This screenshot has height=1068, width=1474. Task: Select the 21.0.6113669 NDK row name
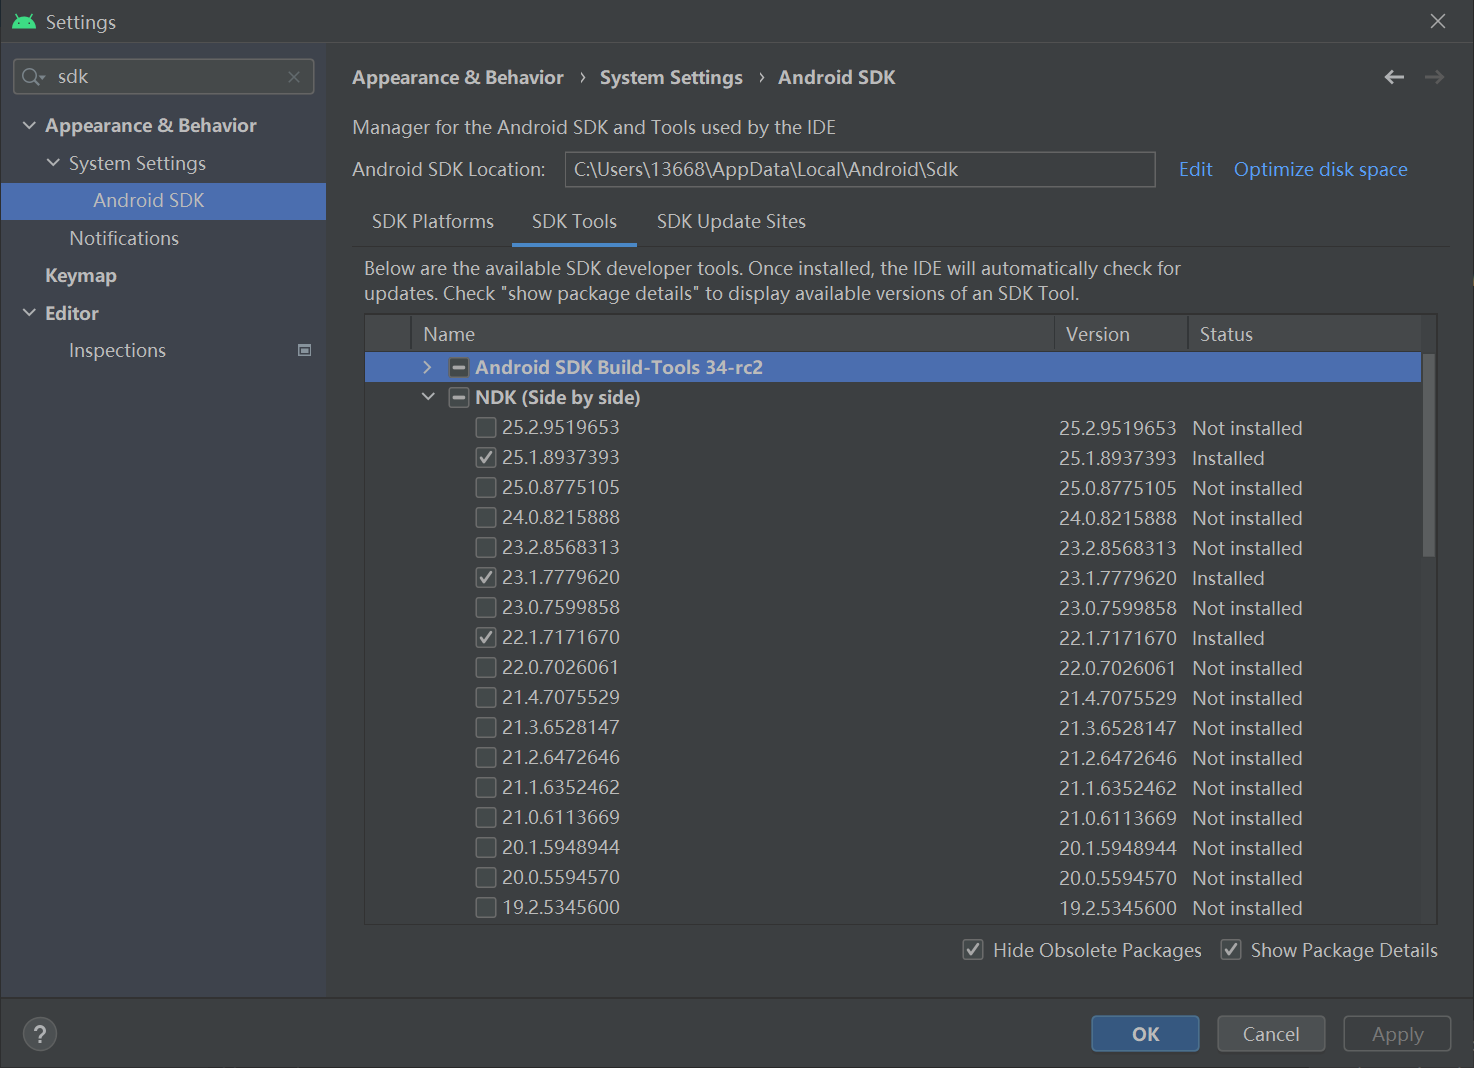(x=560, y=817)
